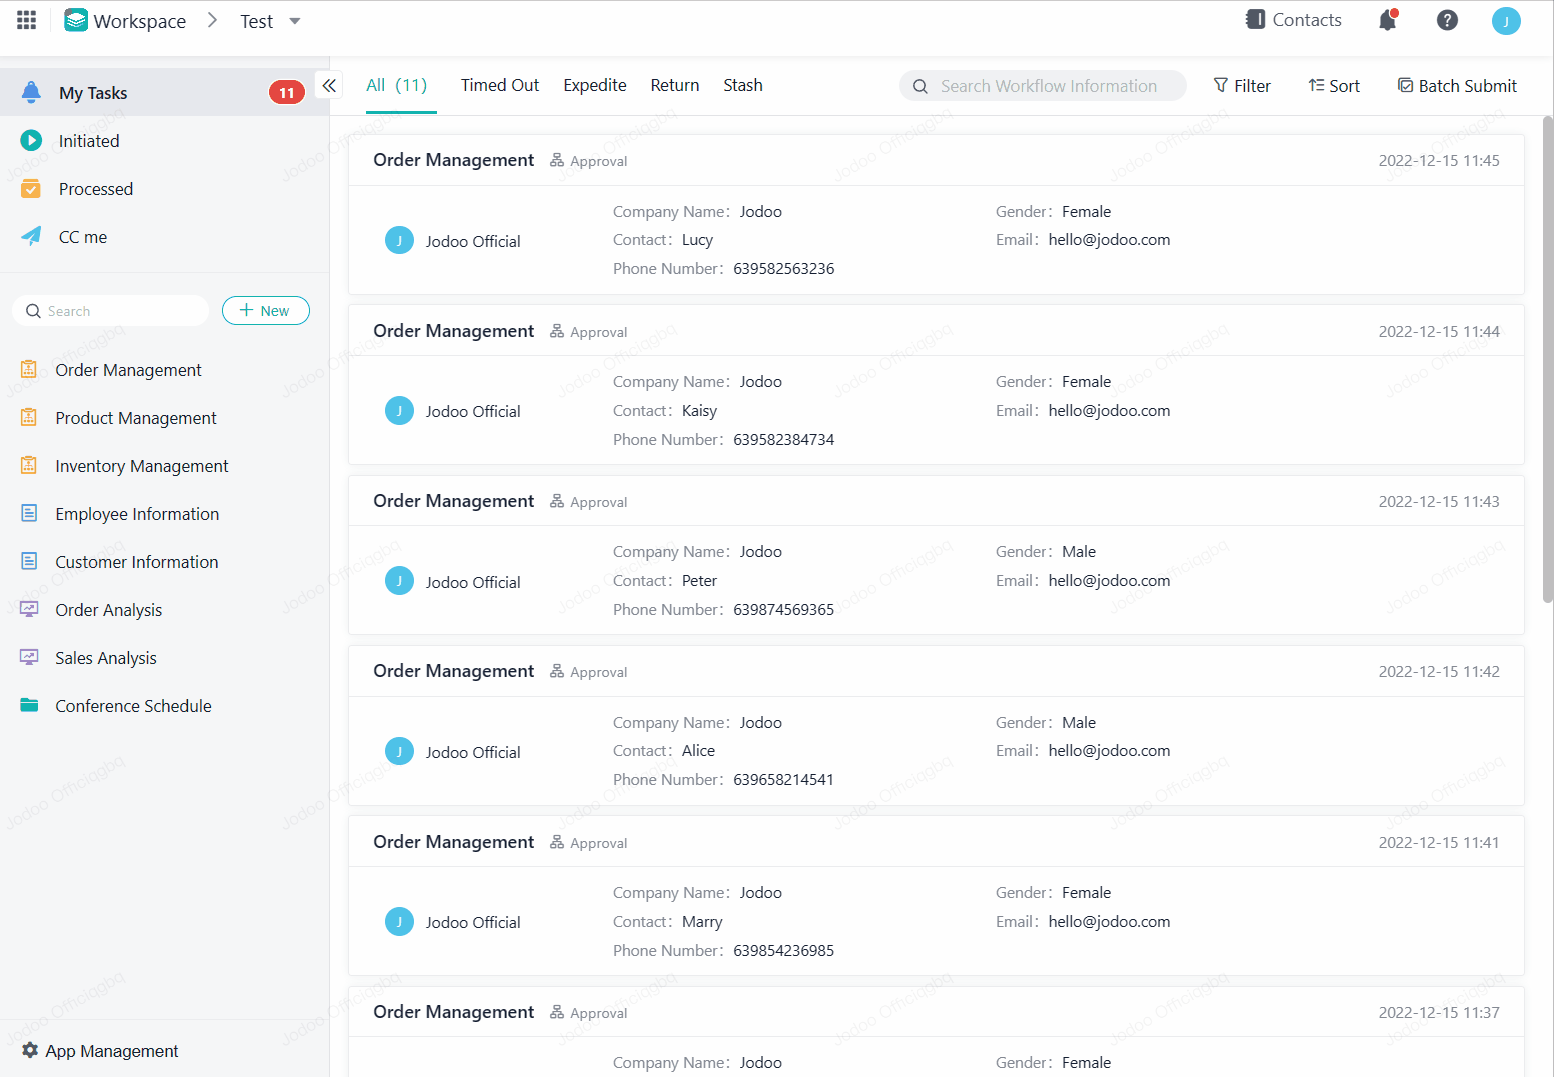Switch to the Stash tab
Viewport: 1554px width, 1077px height.
point(742,86)
